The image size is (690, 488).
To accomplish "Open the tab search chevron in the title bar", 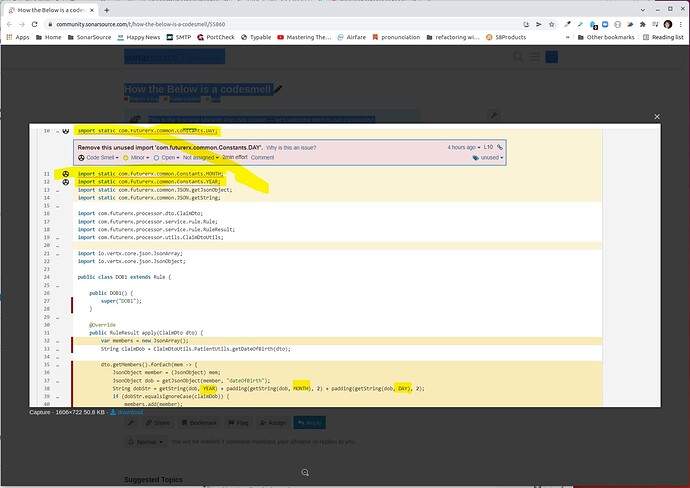I will pyautogui.click(x=643, y=9).
